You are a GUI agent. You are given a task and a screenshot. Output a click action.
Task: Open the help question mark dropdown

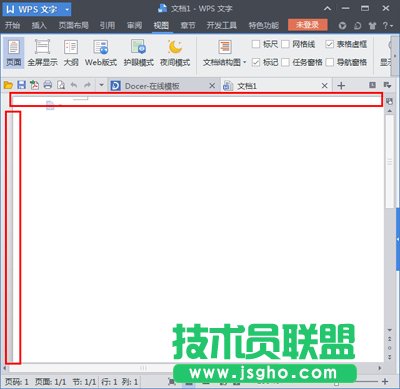[388, 26]
